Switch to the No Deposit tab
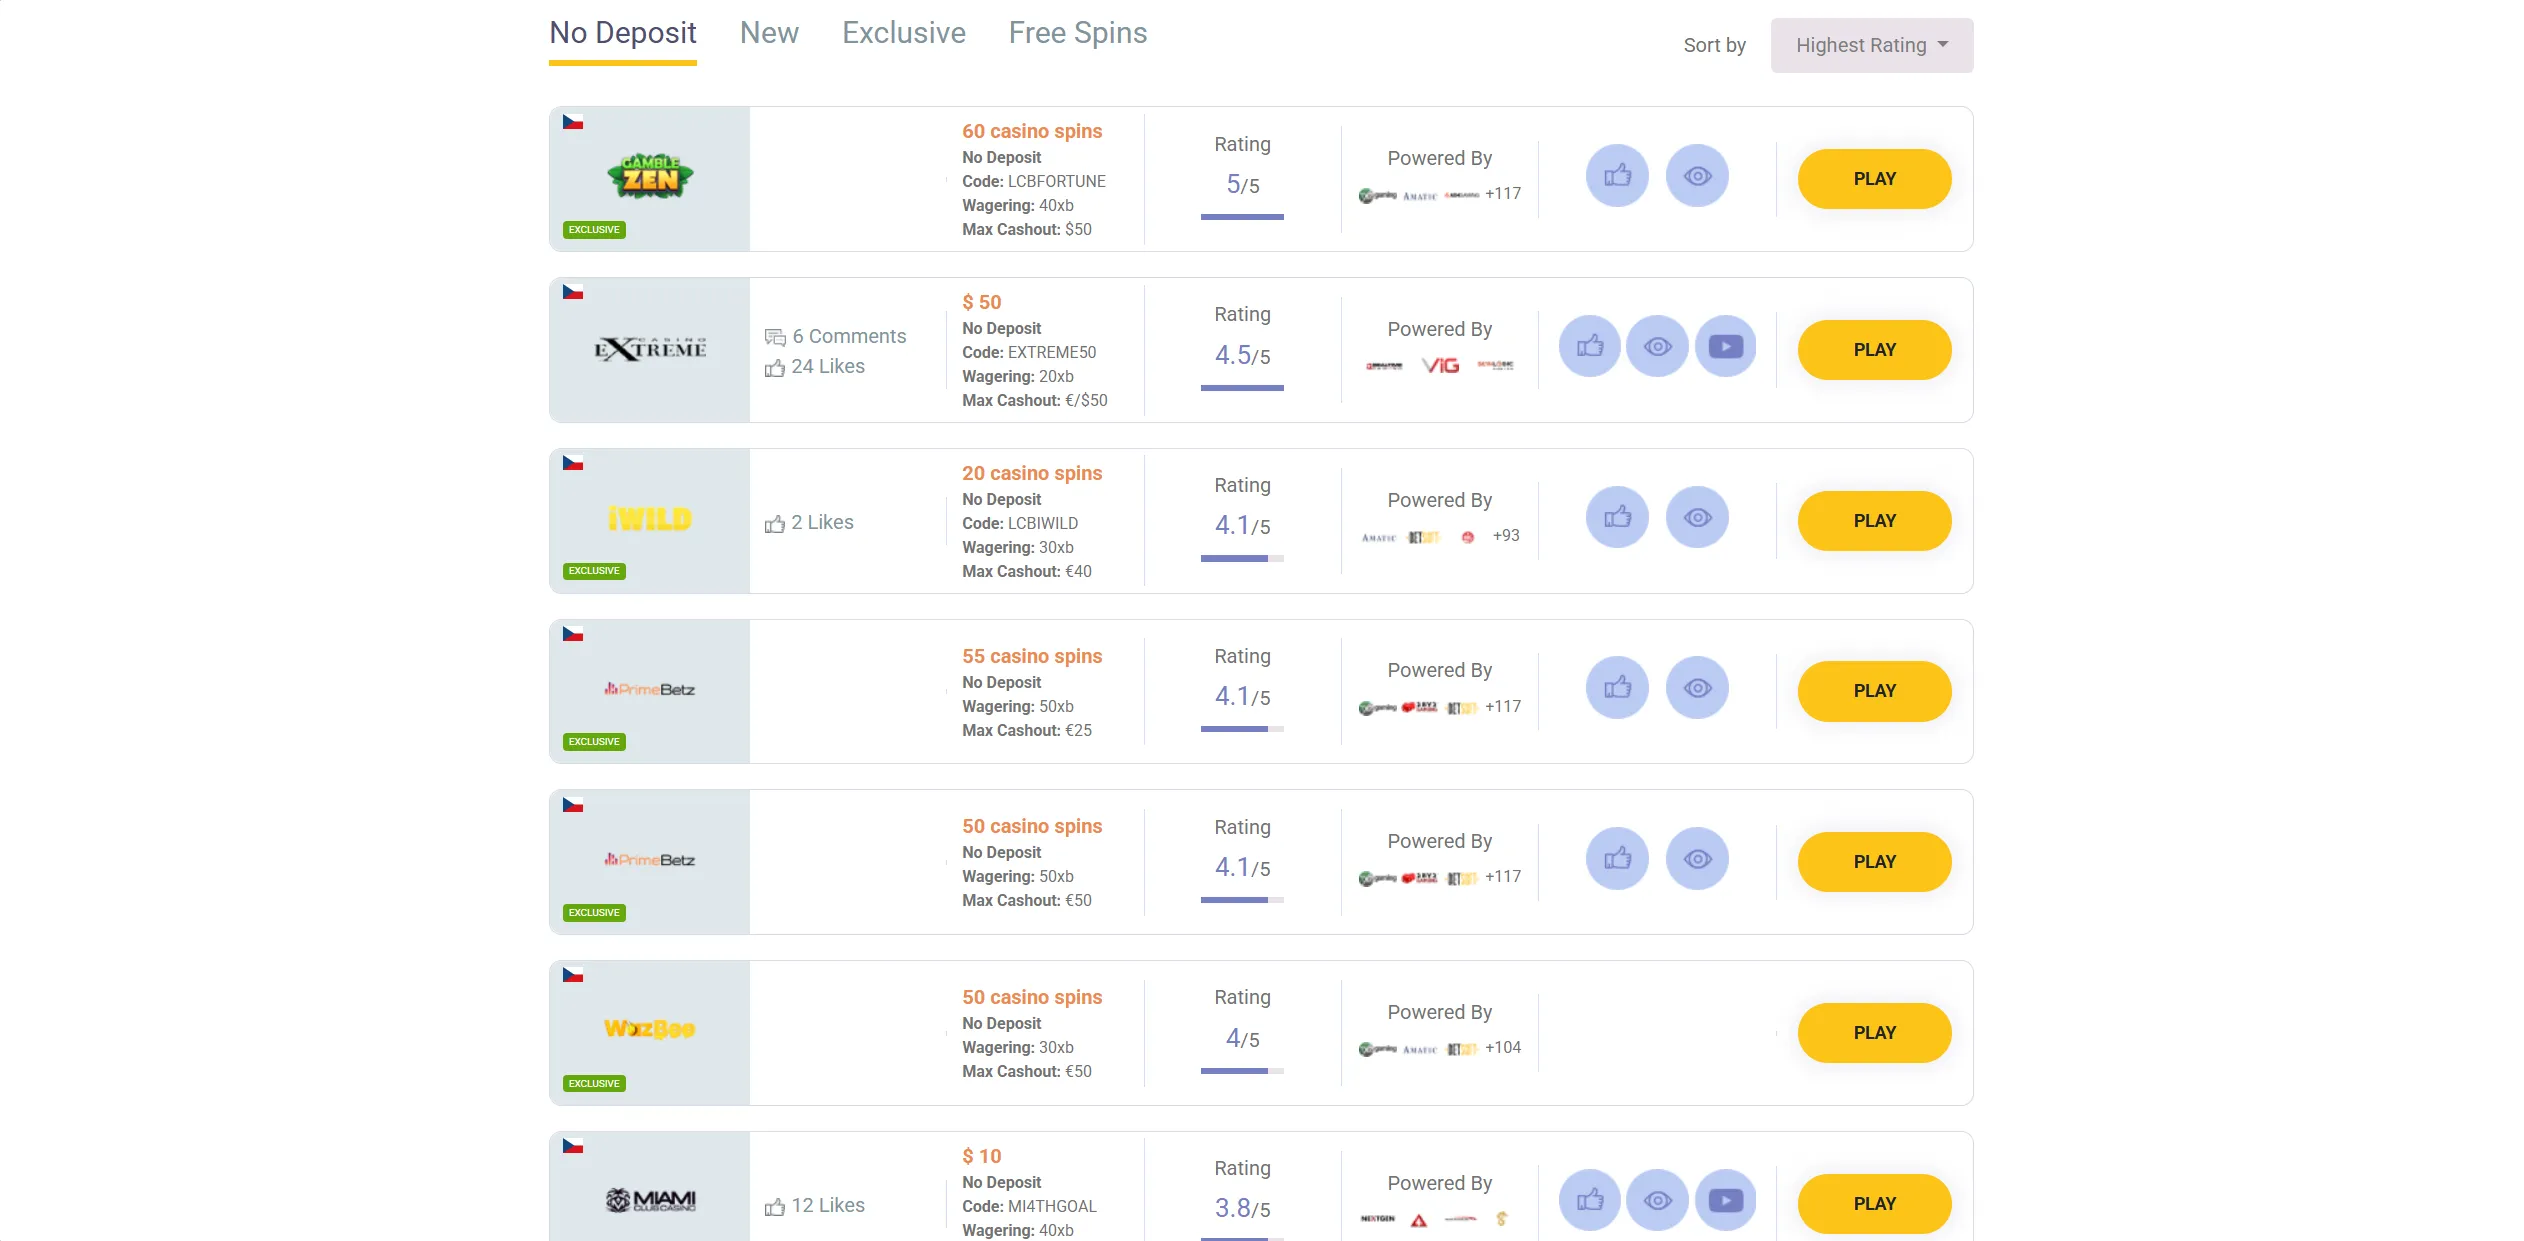The height and width of the screenshot is (1241, 2524). click(x=623, y=33)
